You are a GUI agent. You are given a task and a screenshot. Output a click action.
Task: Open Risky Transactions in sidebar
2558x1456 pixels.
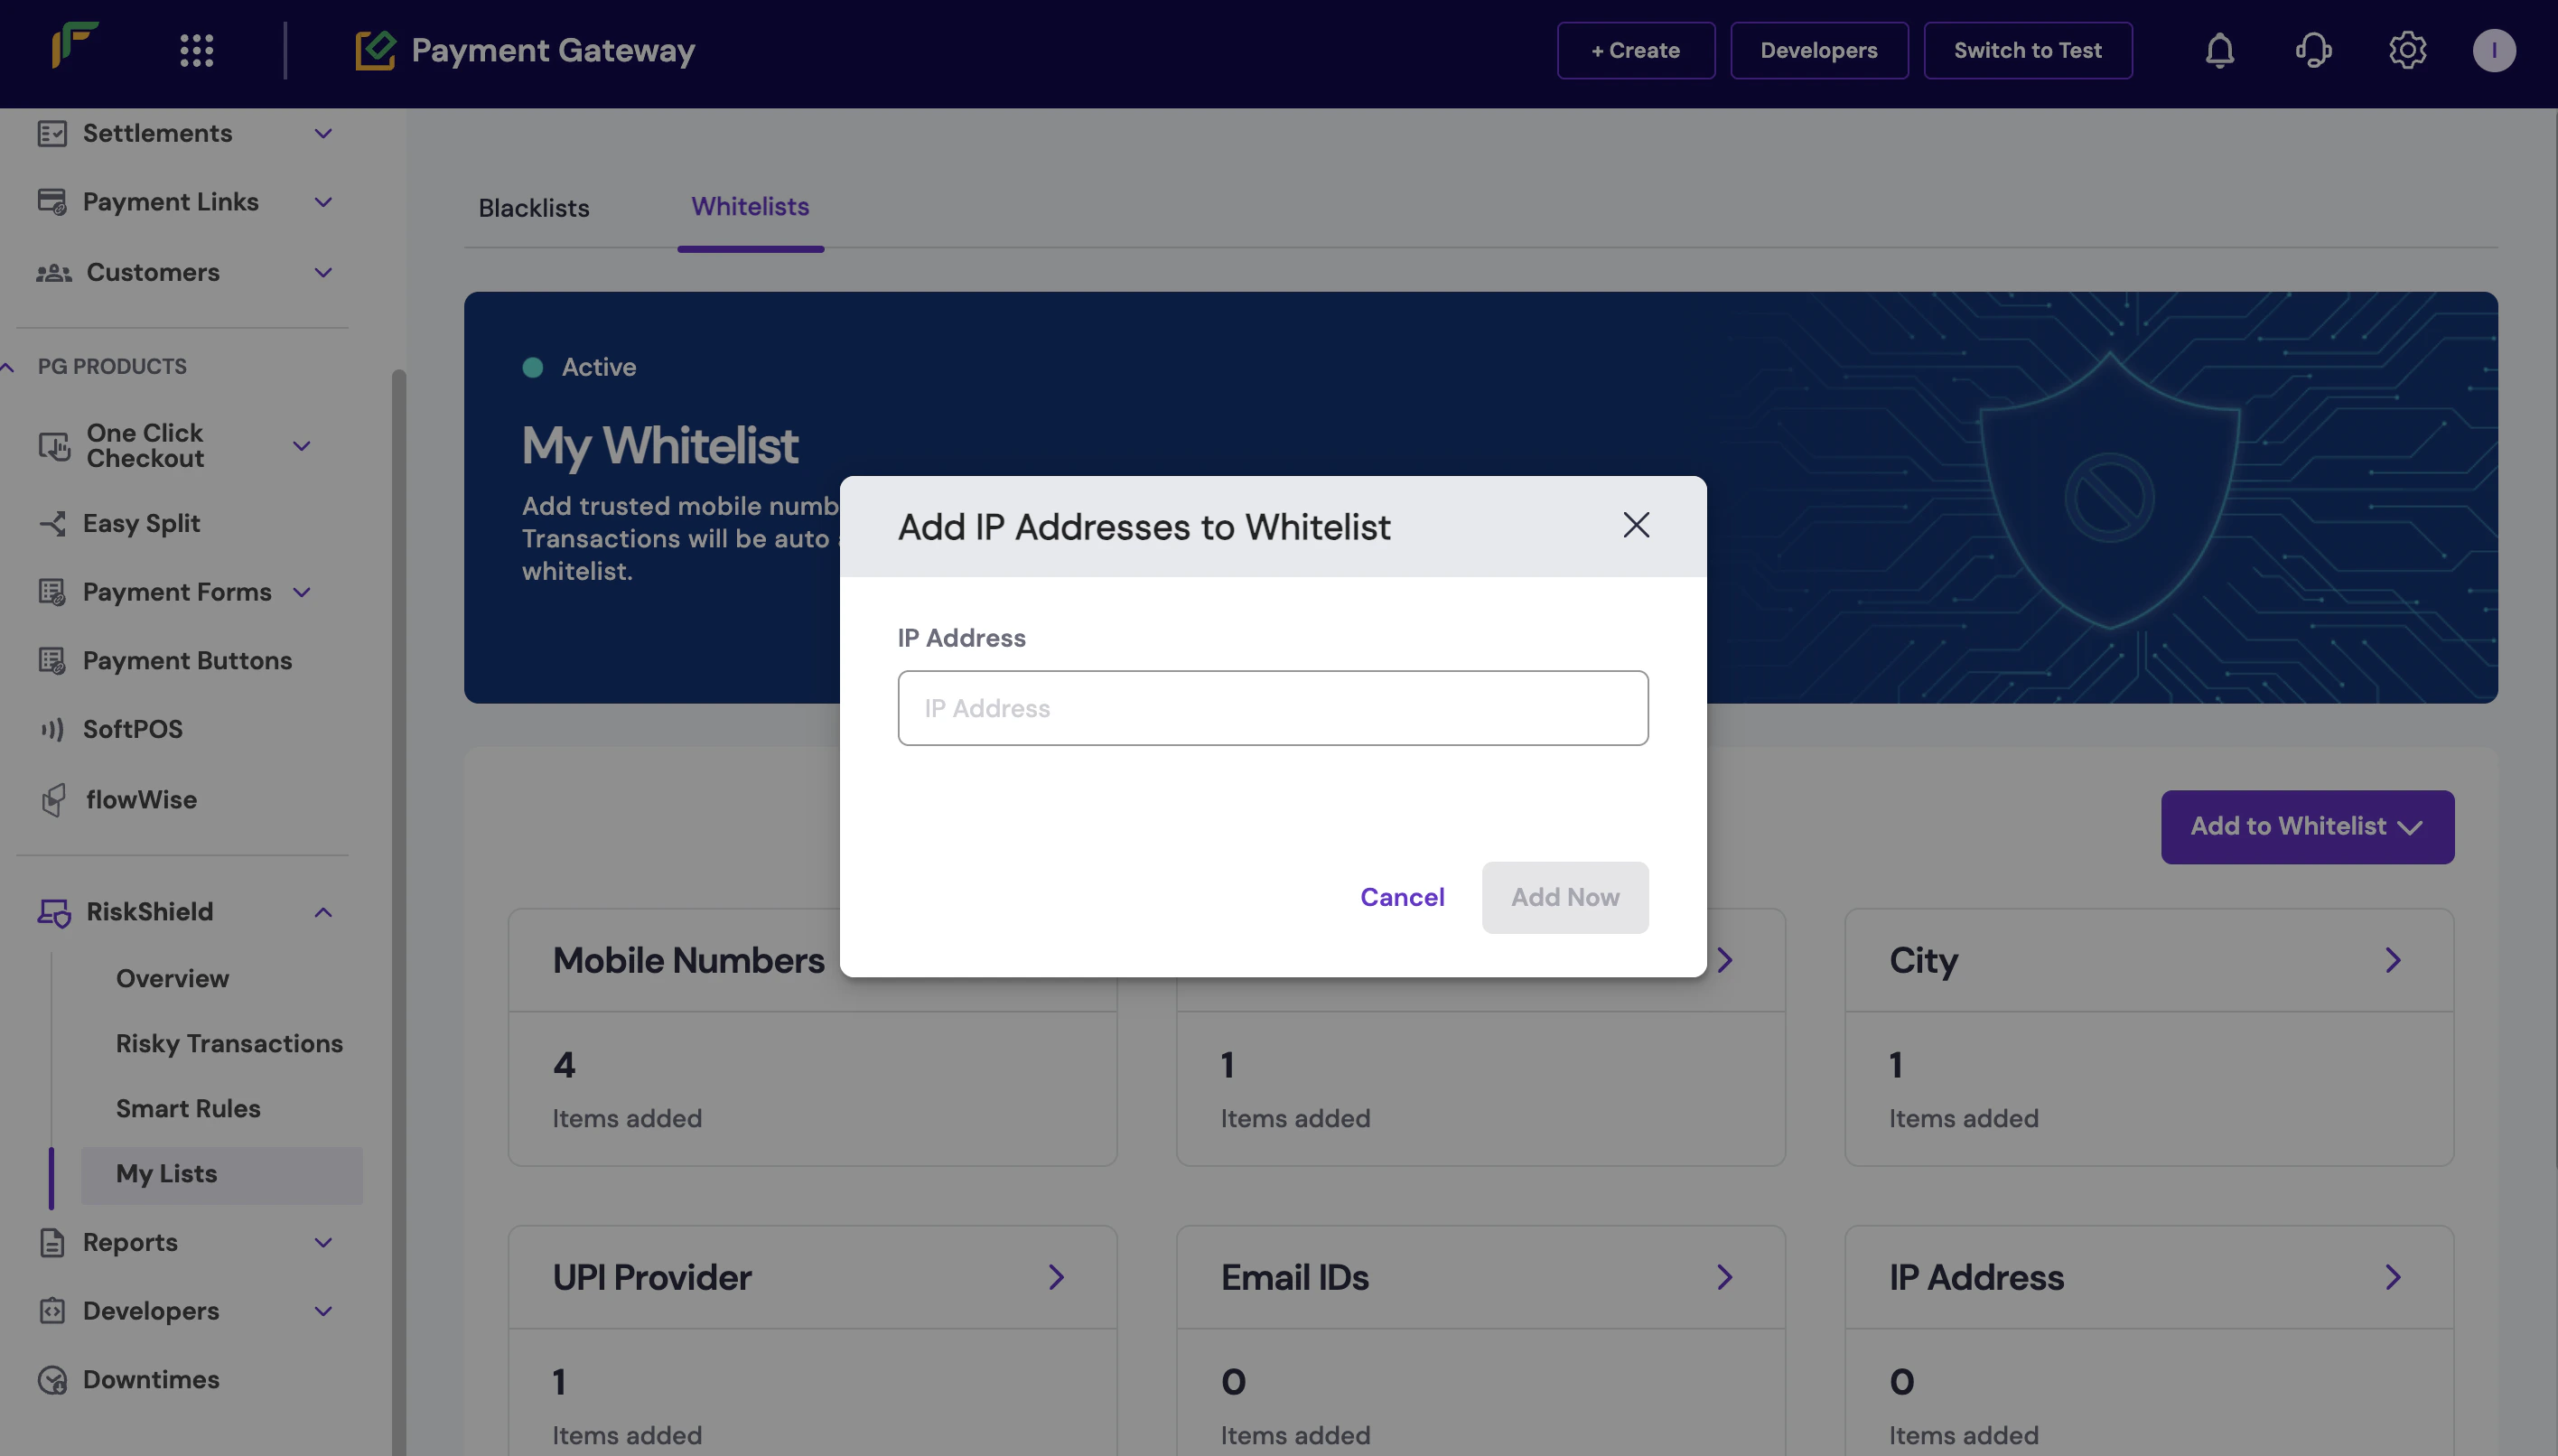point(229,1043)
